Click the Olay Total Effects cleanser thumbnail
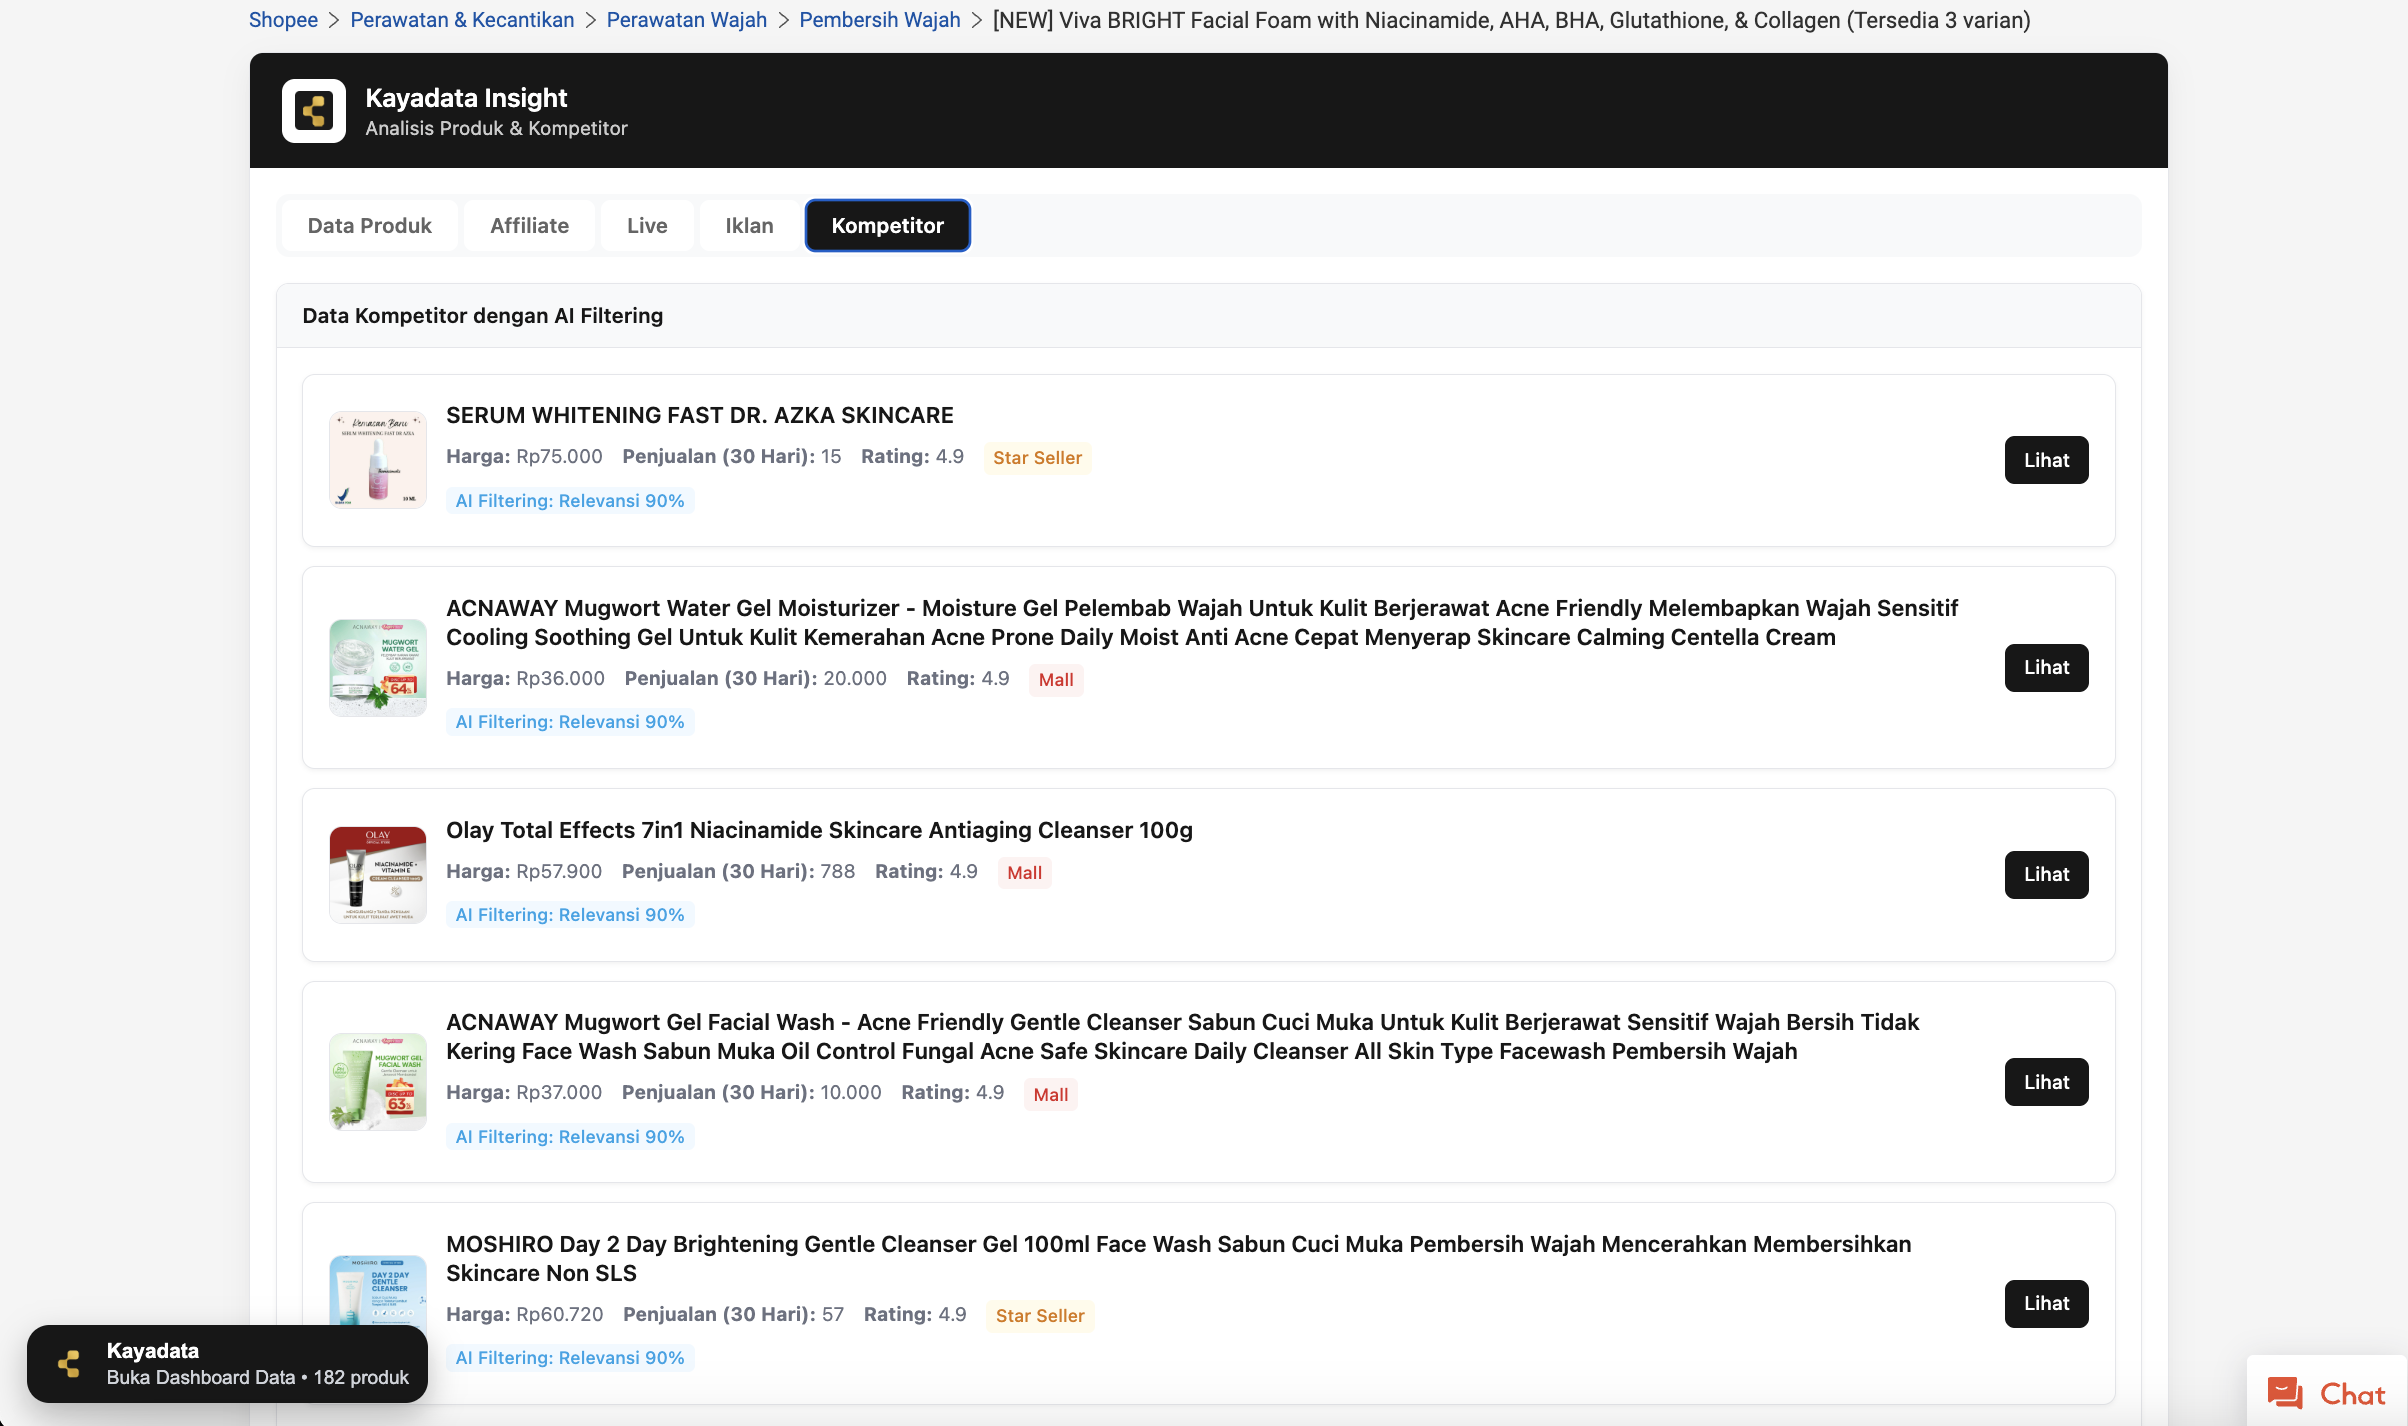 pos(378,875)
